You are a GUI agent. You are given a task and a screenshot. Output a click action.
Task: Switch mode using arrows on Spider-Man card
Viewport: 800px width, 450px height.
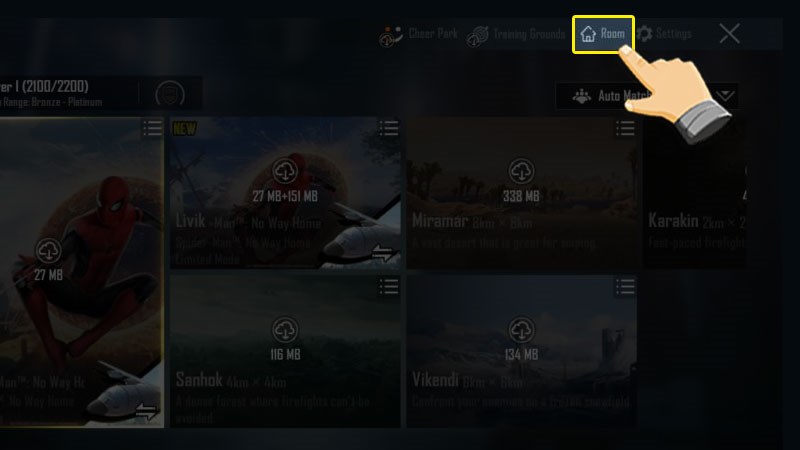146,411
